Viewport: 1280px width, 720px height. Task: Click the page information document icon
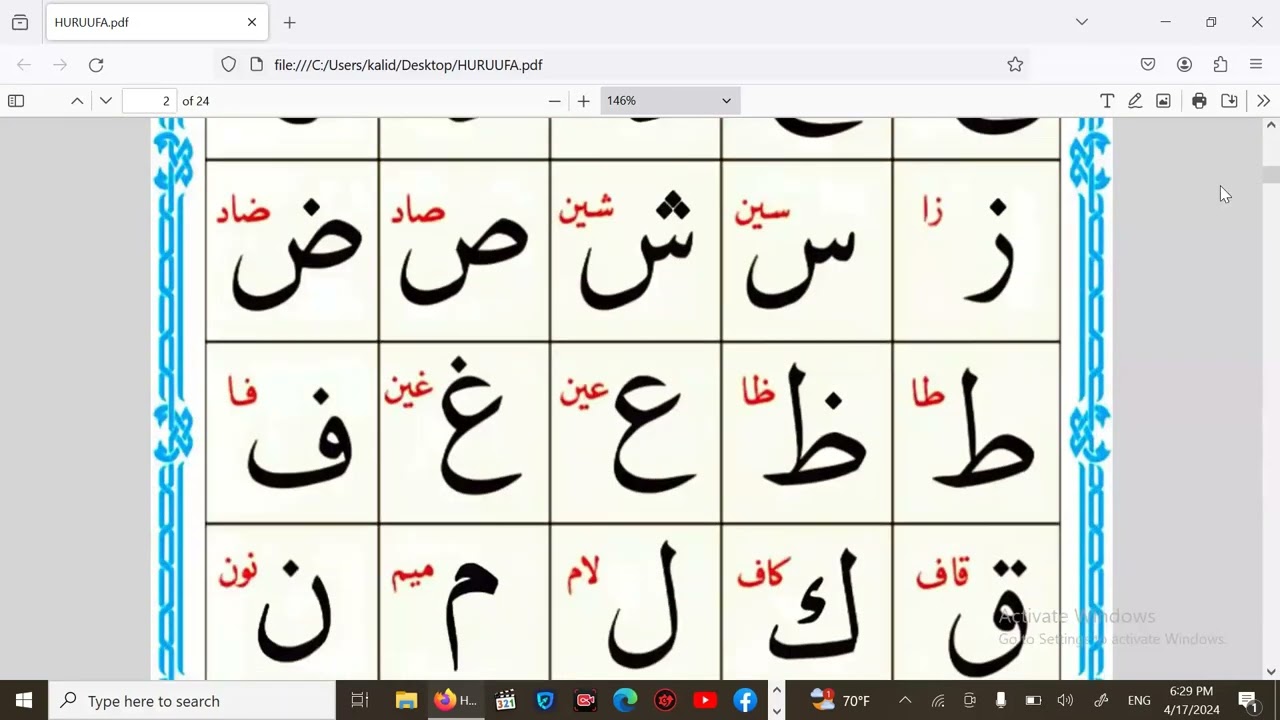point(256,65)
